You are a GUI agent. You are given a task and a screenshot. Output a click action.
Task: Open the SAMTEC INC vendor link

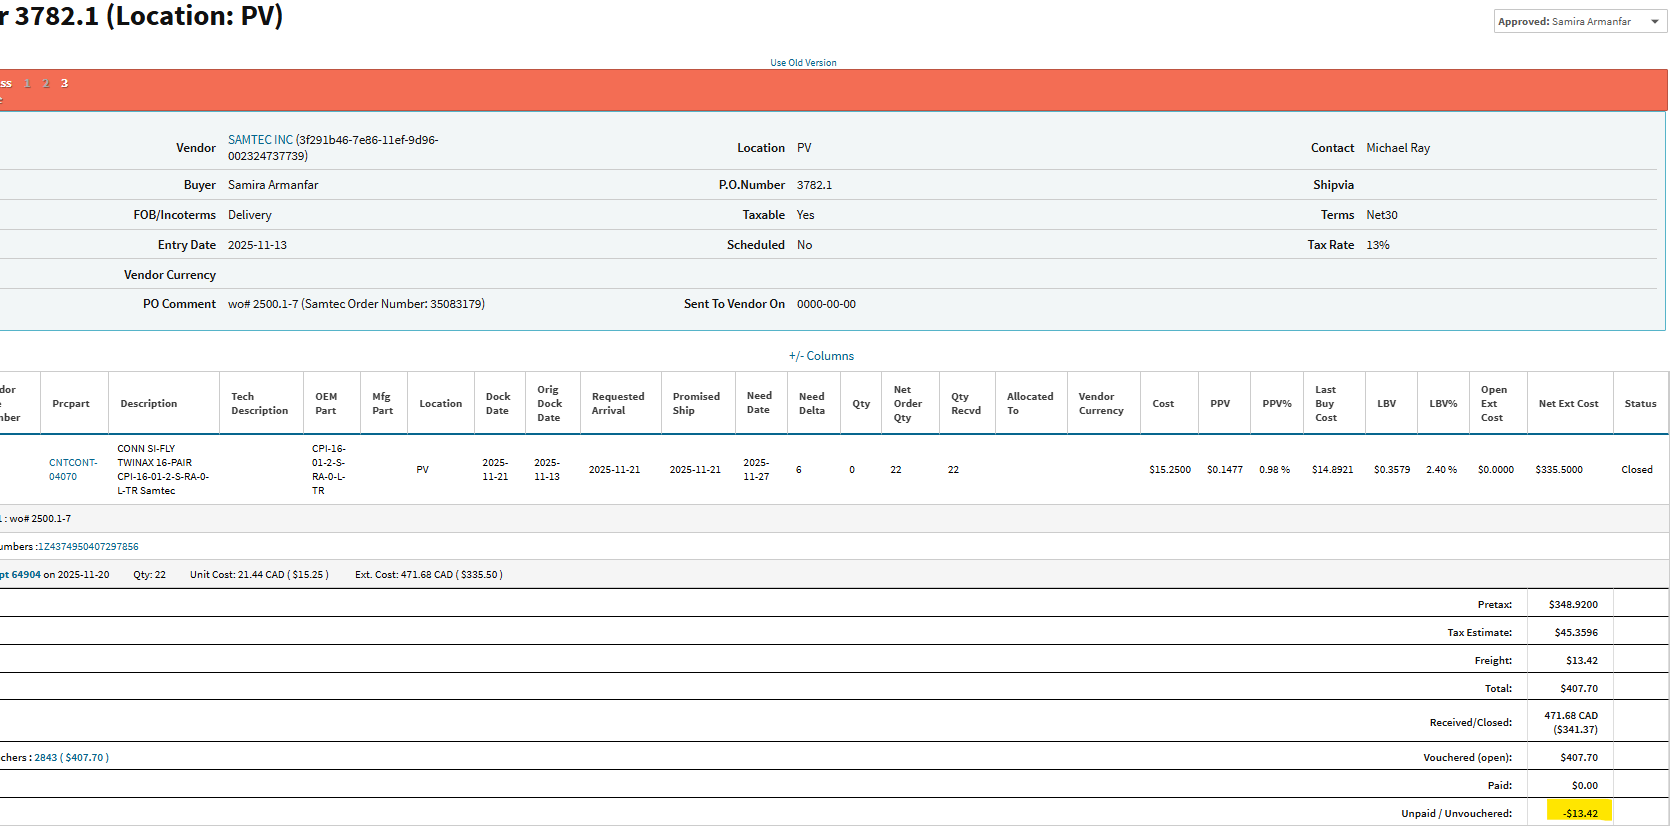point(260,140)
